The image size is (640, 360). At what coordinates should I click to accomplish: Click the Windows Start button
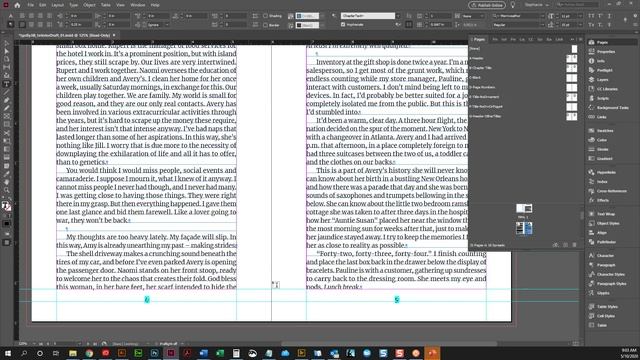[7, 353]
